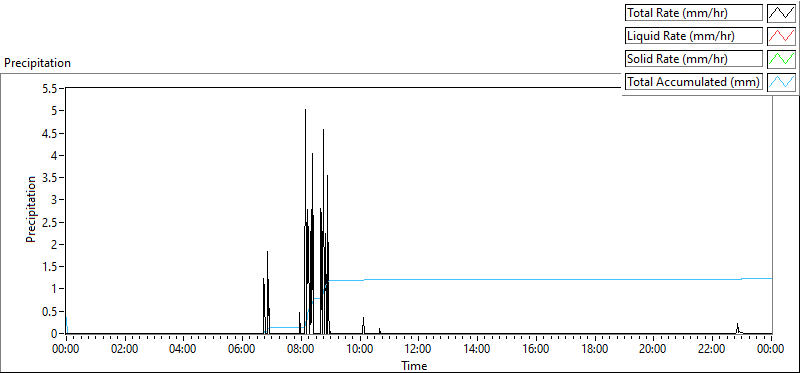Click the blue Total Accumulated plot sample icon
Viewport: 800px width, 373px height.
781,82
